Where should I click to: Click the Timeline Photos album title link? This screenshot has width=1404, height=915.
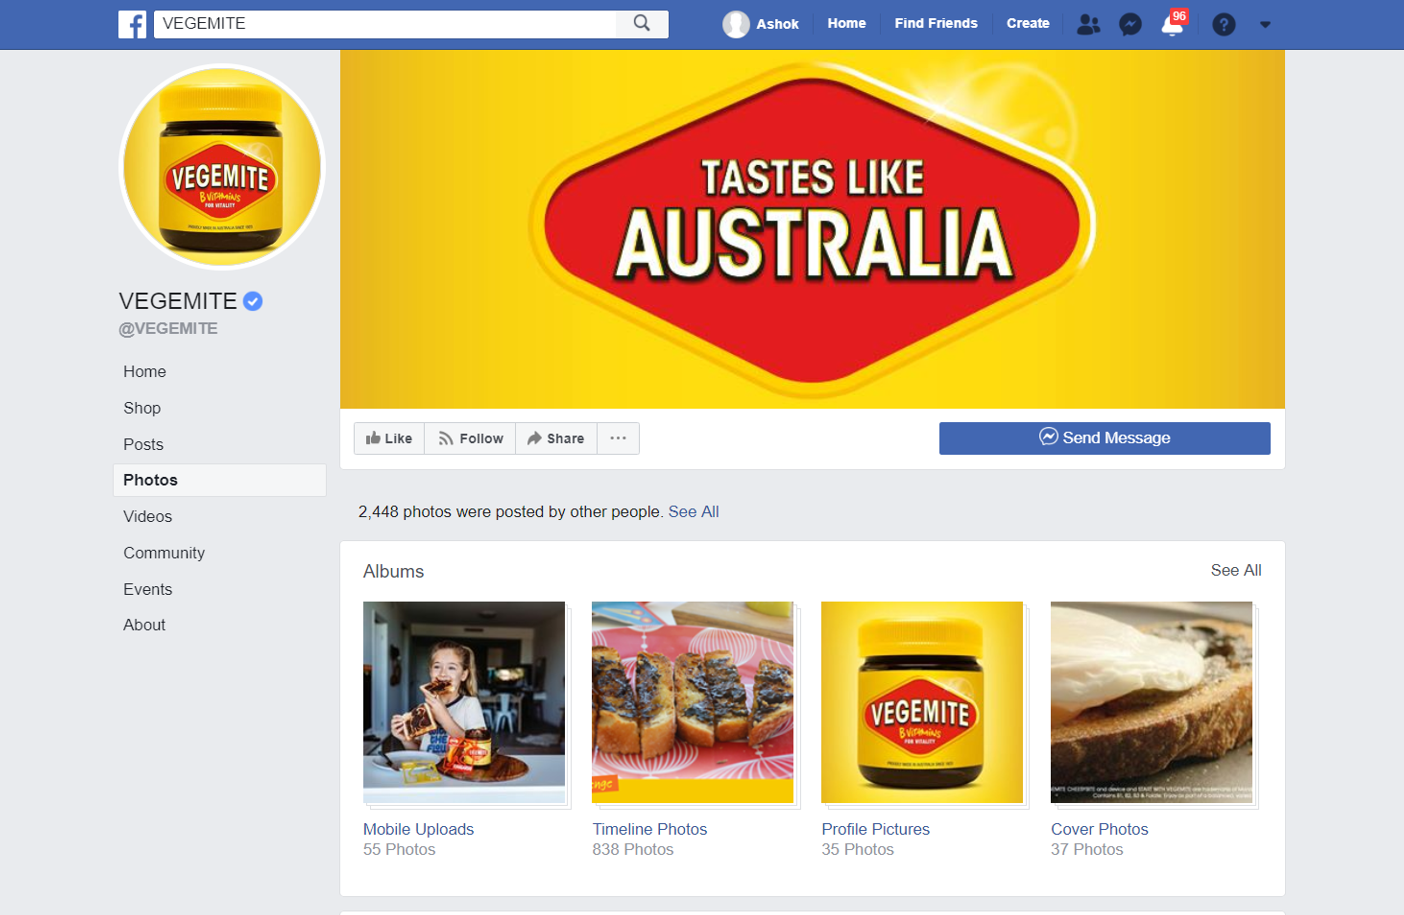[649, 829]
